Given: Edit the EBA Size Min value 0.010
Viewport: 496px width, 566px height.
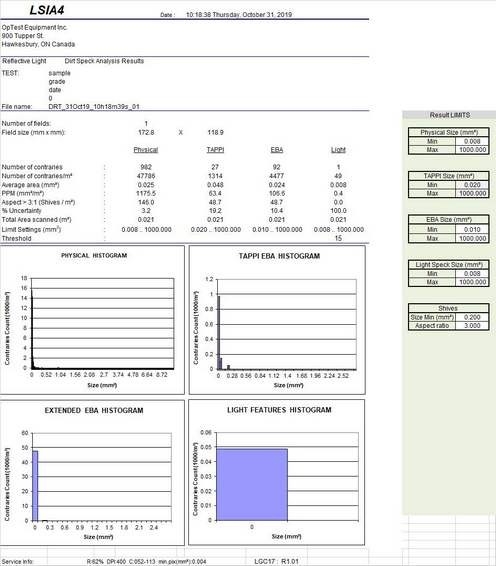Looking at the screenshot, I should [x=472, y=230].
